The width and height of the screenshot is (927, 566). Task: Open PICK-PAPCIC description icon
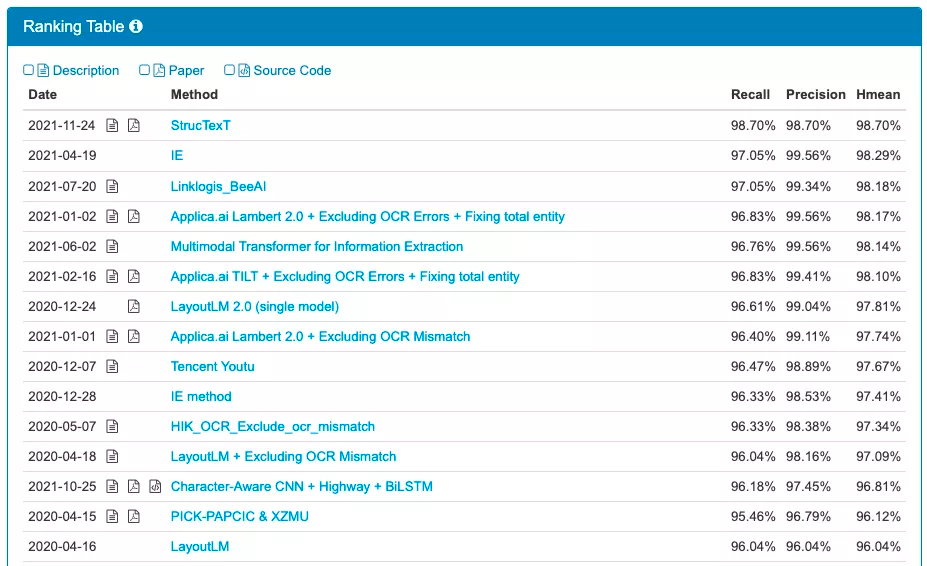(x=112, y=516)
